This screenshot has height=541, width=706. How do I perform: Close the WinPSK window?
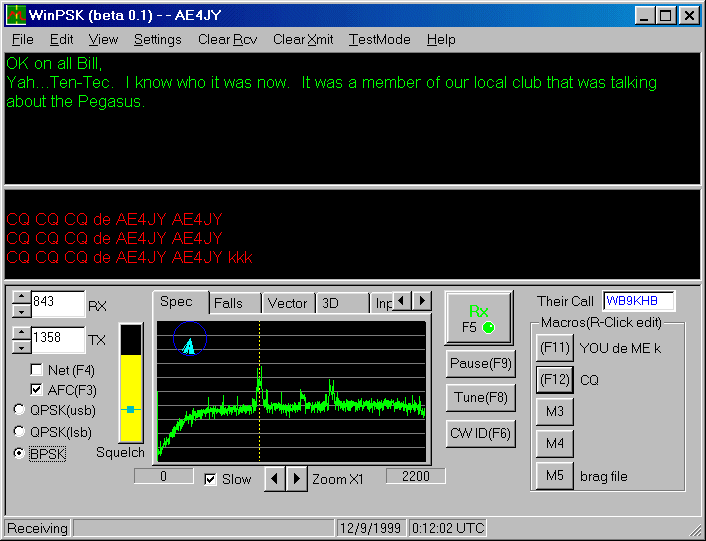[x=688, y=16]
